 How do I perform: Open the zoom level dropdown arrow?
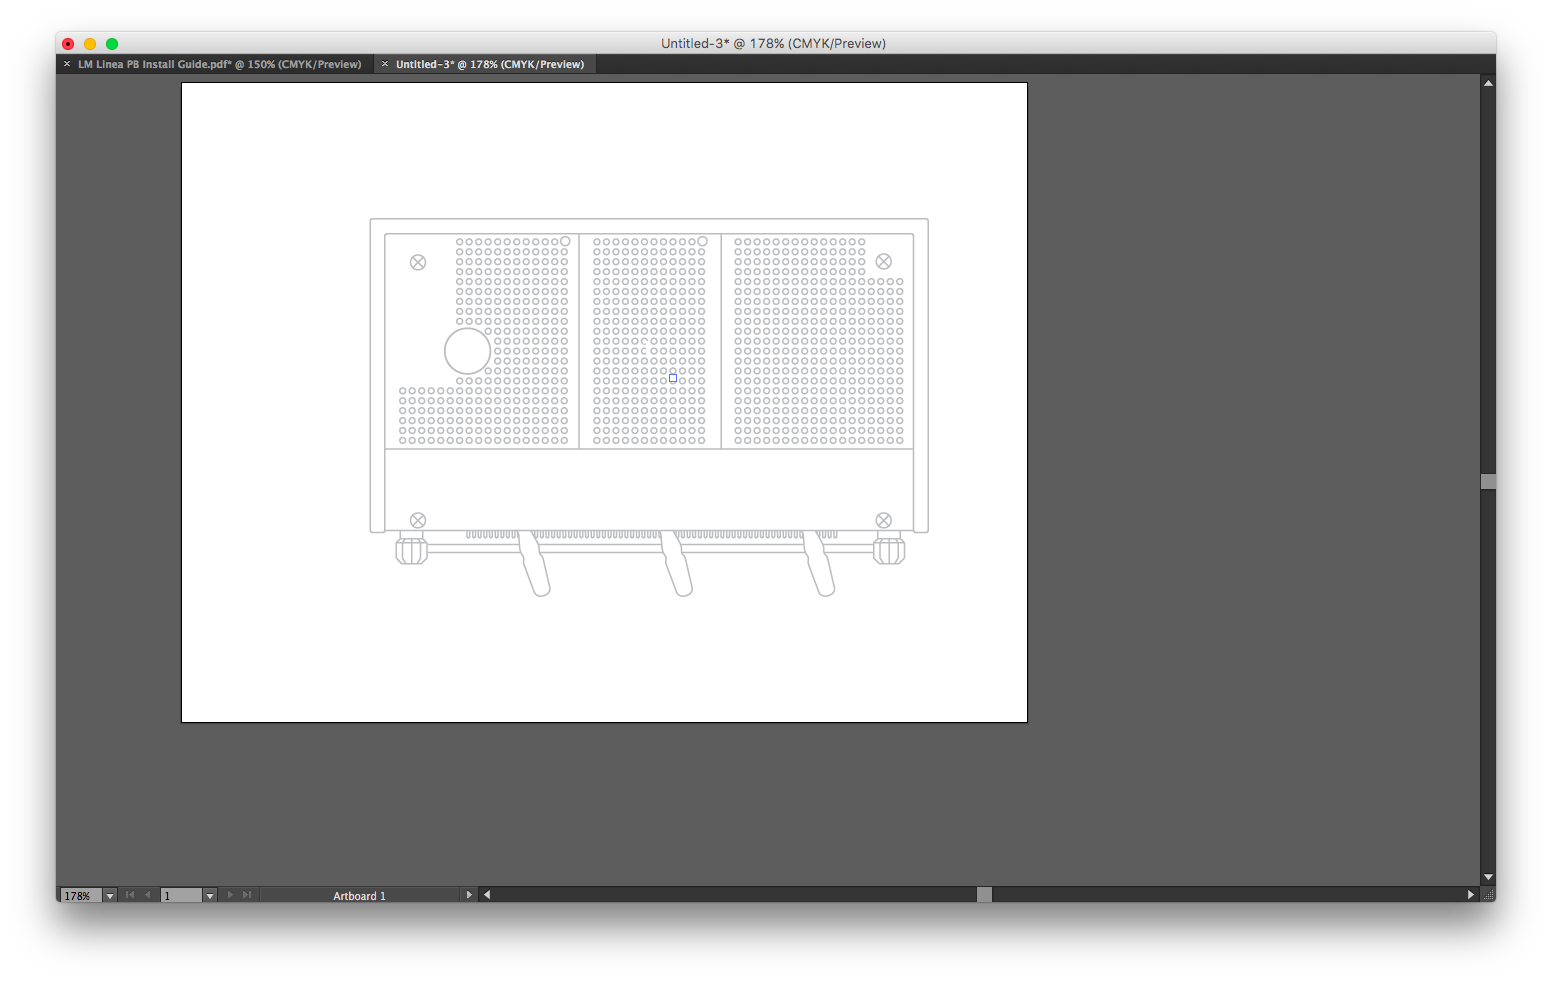pyautogui.click(x=110, y=896)
